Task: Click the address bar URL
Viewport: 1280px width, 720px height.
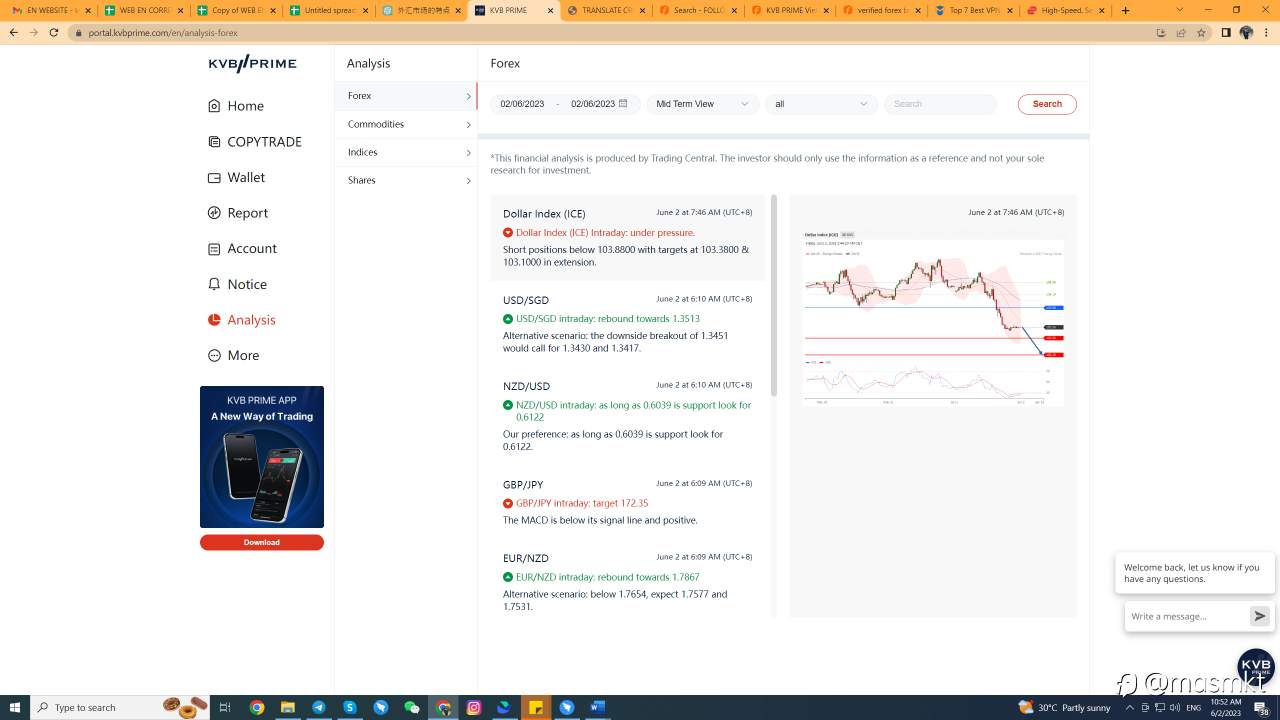Action: (163, 33)
